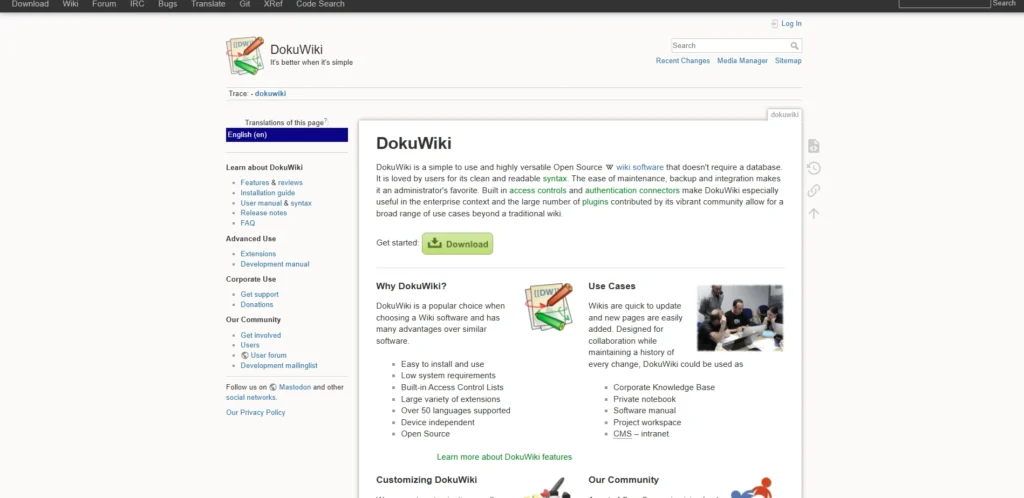Open XRef in the top bar
The width and height of the screenshot is (1024, 498).
coord(273,4)
